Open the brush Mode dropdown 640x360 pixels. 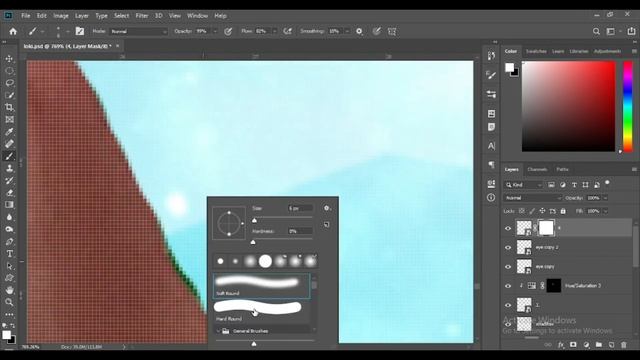(139, 31)
